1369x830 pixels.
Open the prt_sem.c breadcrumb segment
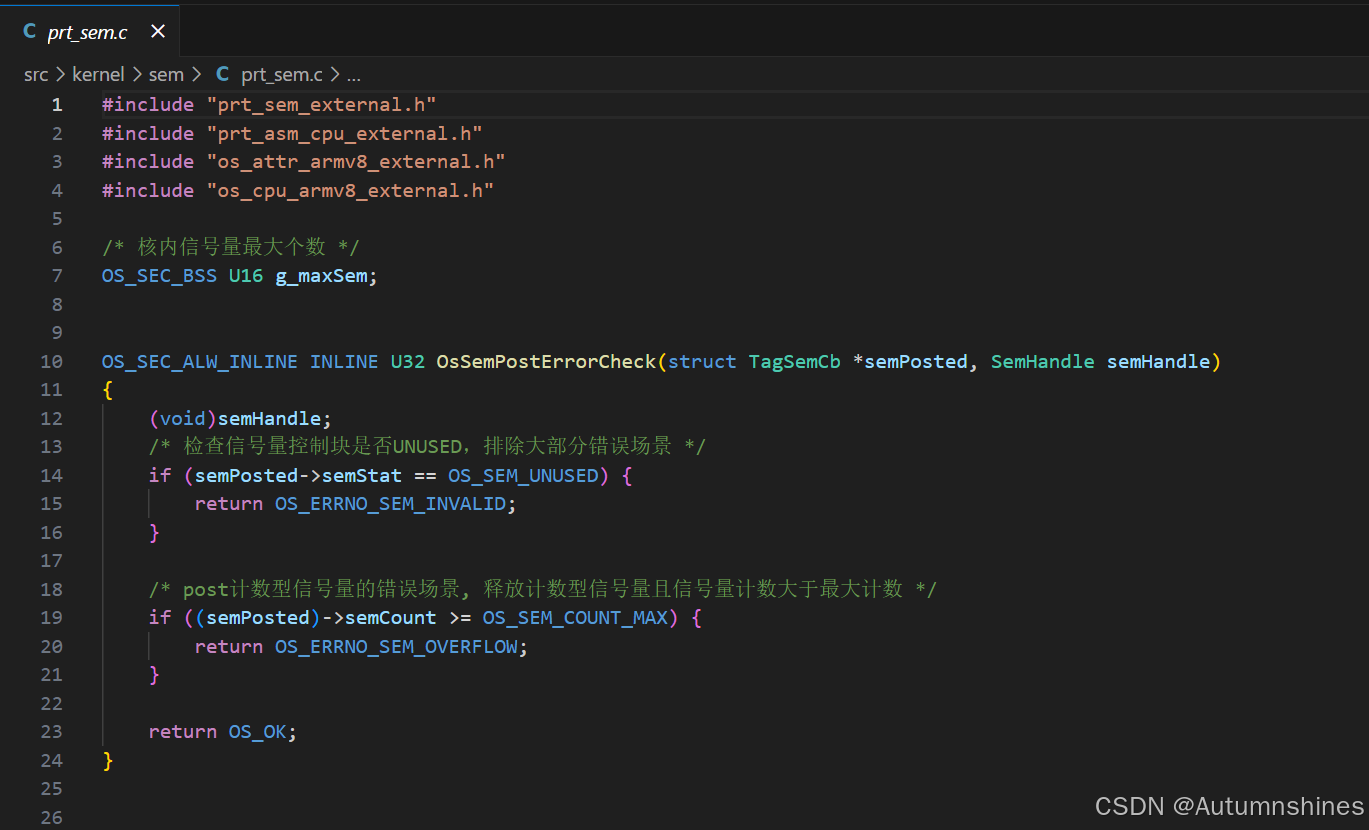pos(281,74)
